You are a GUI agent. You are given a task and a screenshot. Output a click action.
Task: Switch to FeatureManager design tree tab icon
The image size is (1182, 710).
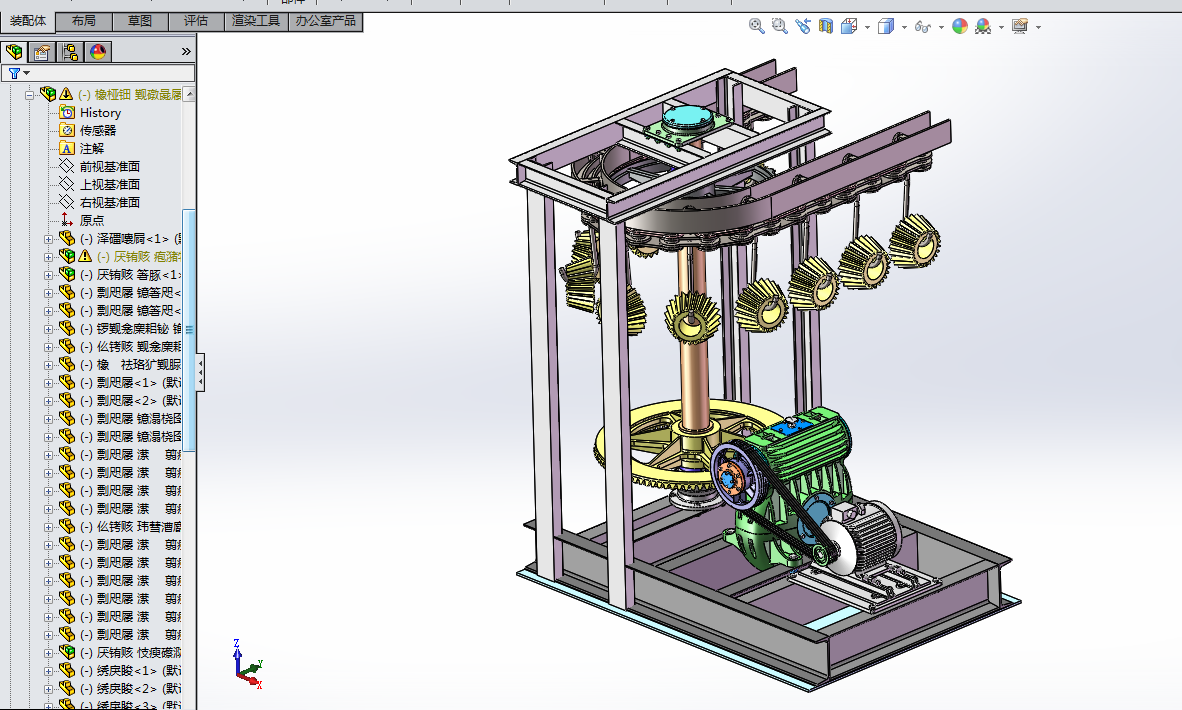coord(14,51)
